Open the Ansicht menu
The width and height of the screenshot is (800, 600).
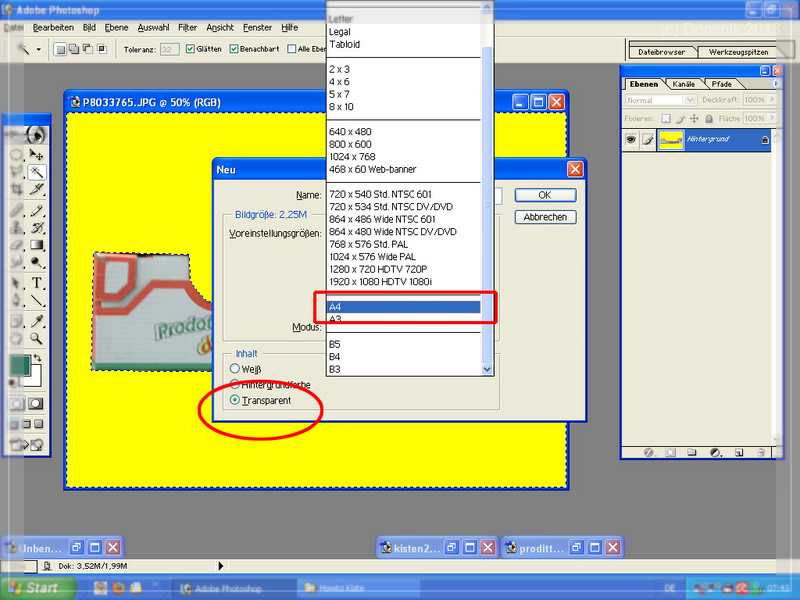(x=220, y=28)
